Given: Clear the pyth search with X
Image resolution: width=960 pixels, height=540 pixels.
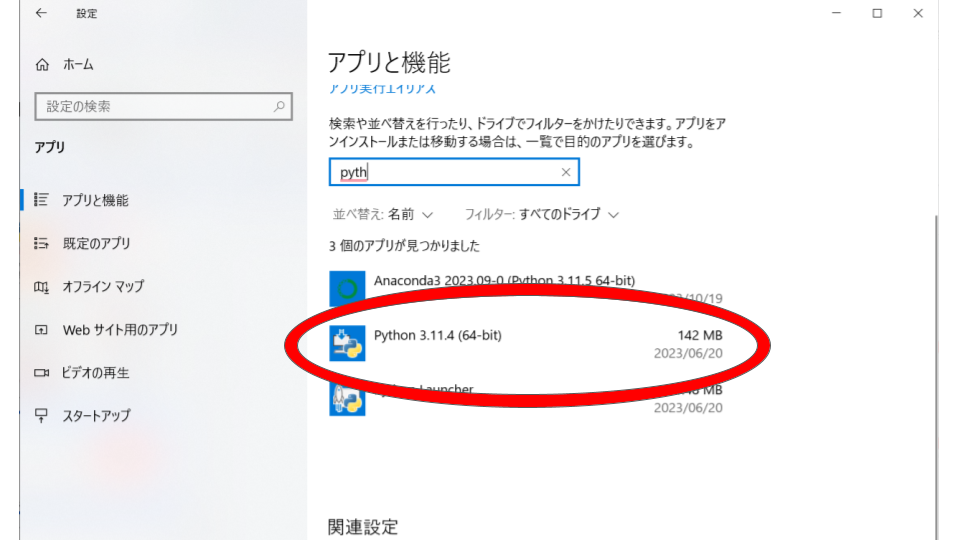Looking at the screenshot, I should [566, 172].
